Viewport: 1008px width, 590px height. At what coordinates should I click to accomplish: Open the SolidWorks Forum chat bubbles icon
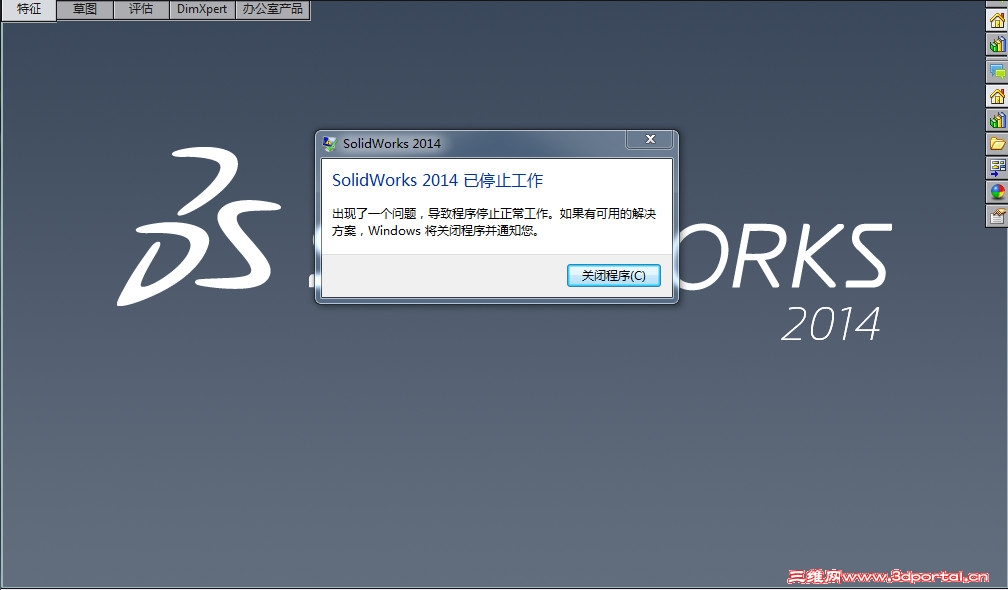tap(997, 71)
